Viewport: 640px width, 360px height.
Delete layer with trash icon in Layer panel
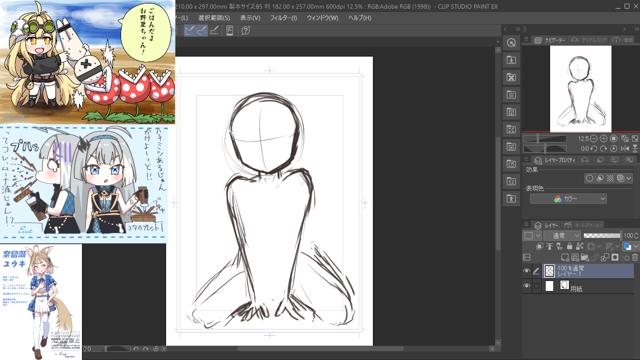tap(635, 258)
